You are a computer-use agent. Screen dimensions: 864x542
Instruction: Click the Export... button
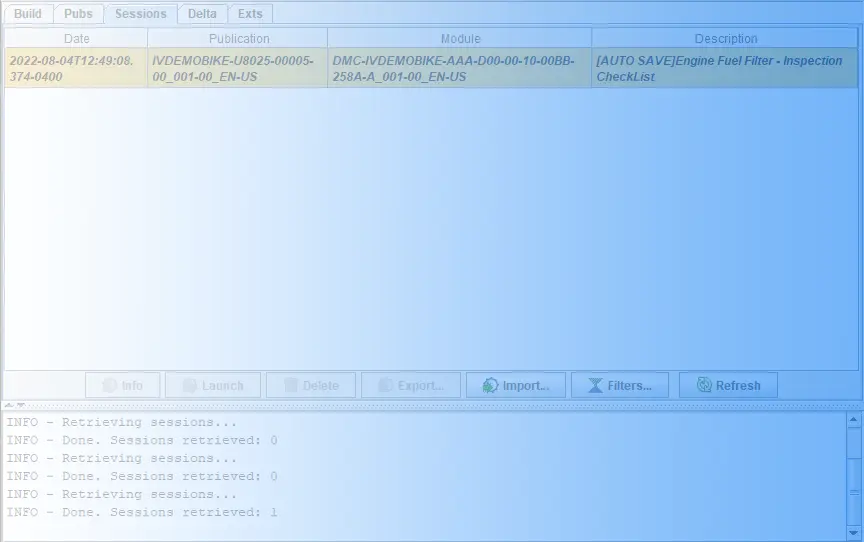(x=411, y=385)
